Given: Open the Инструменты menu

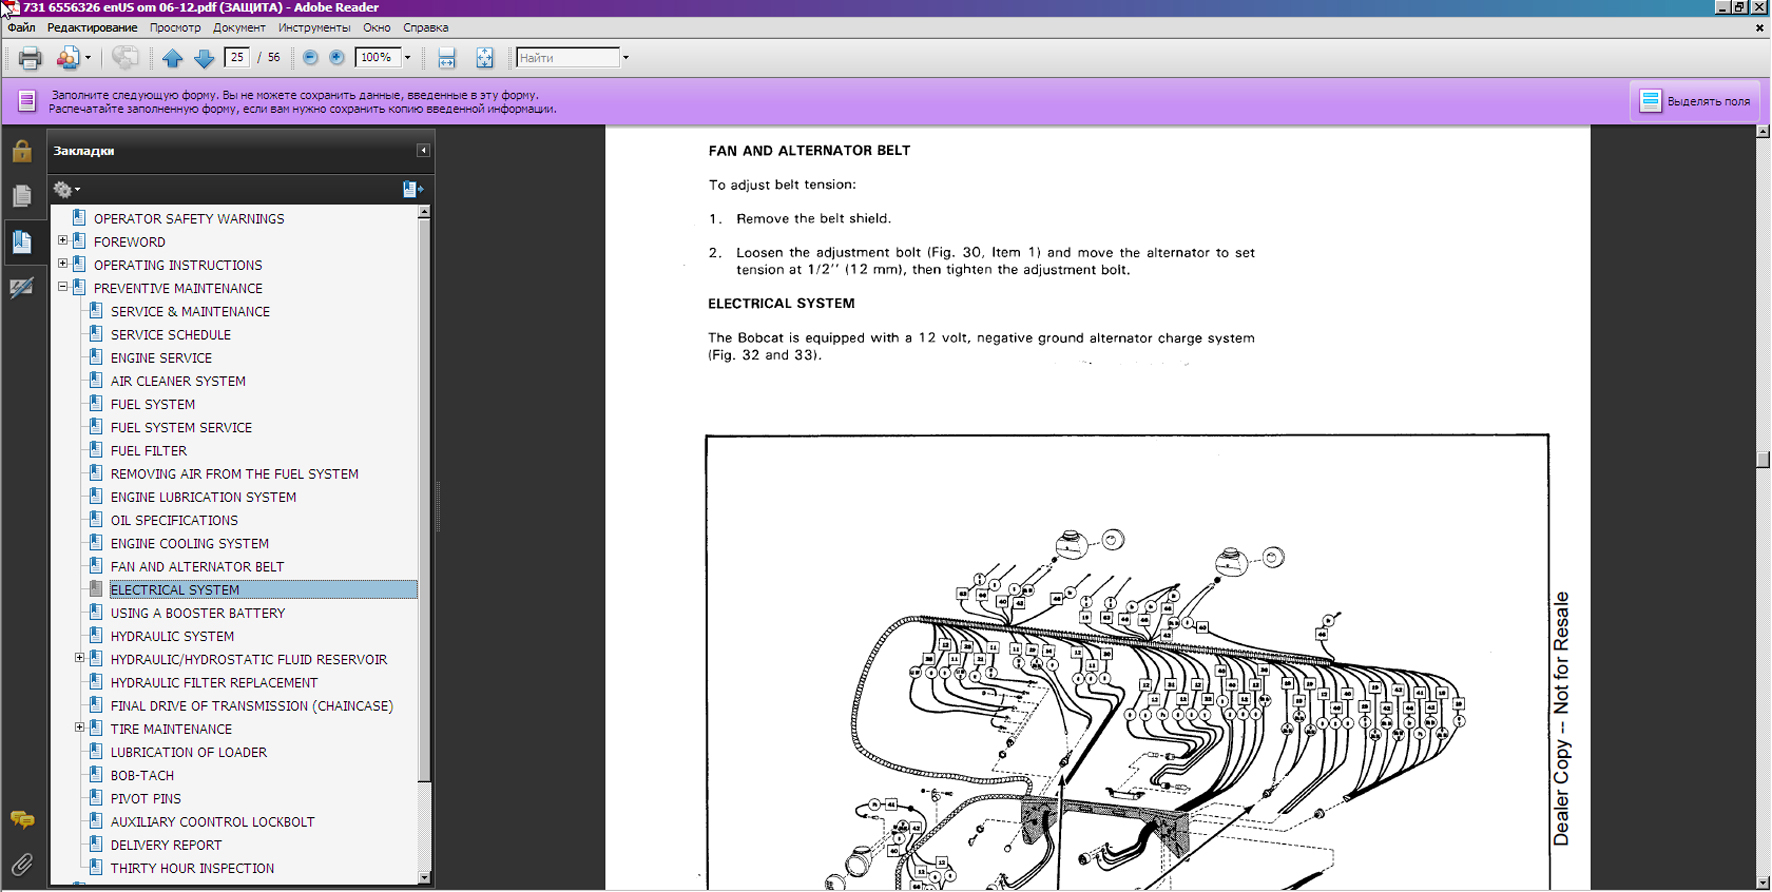Looking at the screenshot, I should (314, 28).
